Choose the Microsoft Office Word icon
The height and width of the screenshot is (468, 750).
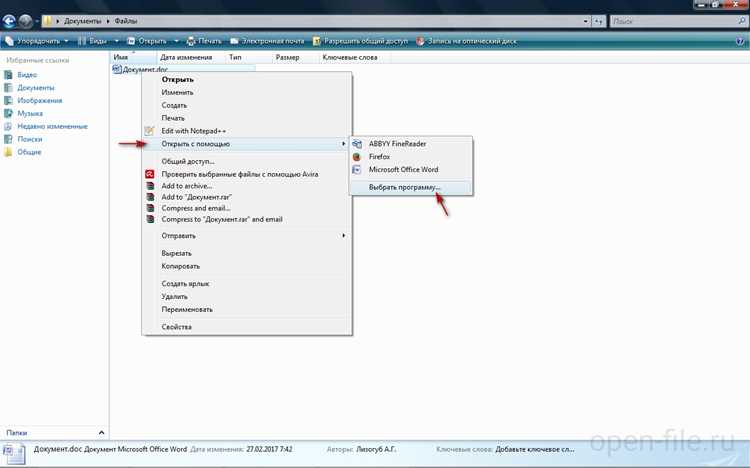point(356,169)
